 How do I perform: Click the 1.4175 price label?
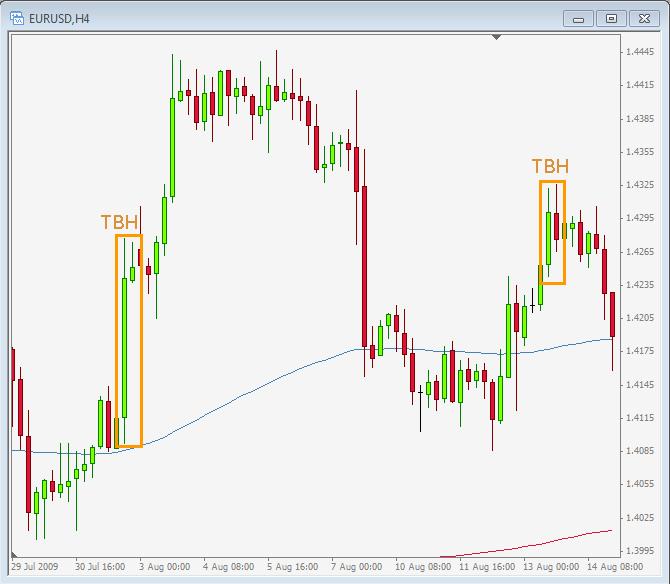pyautogui.click(x=640, y=351)
